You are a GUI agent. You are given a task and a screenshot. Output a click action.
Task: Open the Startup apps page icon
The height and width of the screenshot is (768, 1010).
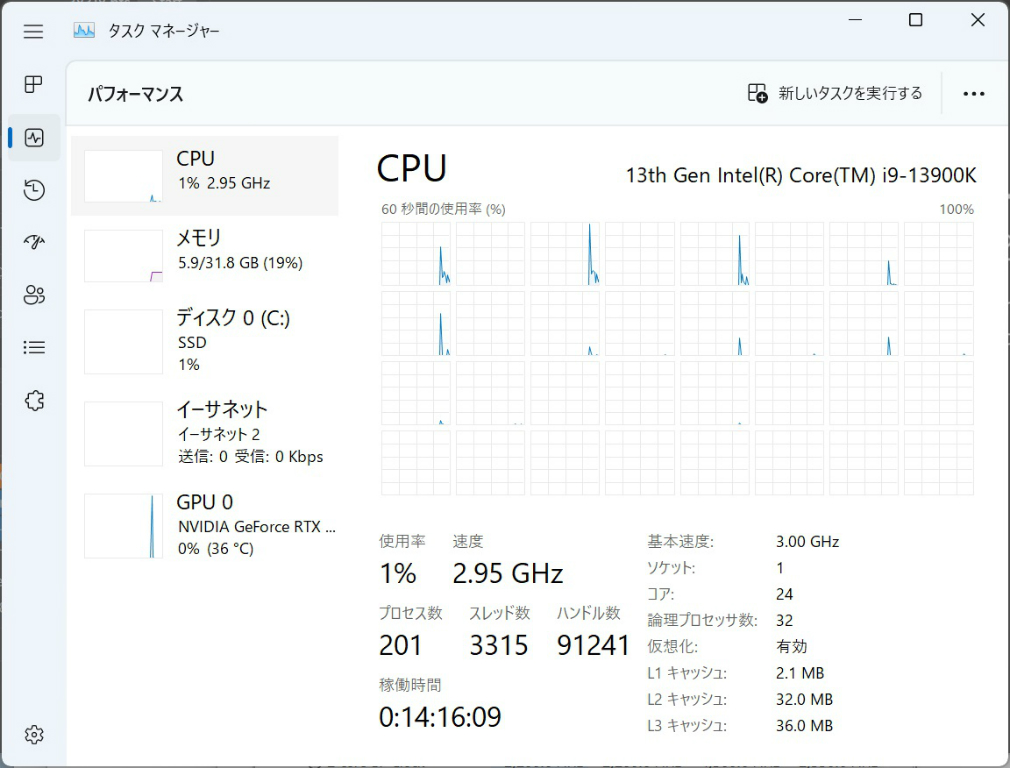(x=34, y=242)
